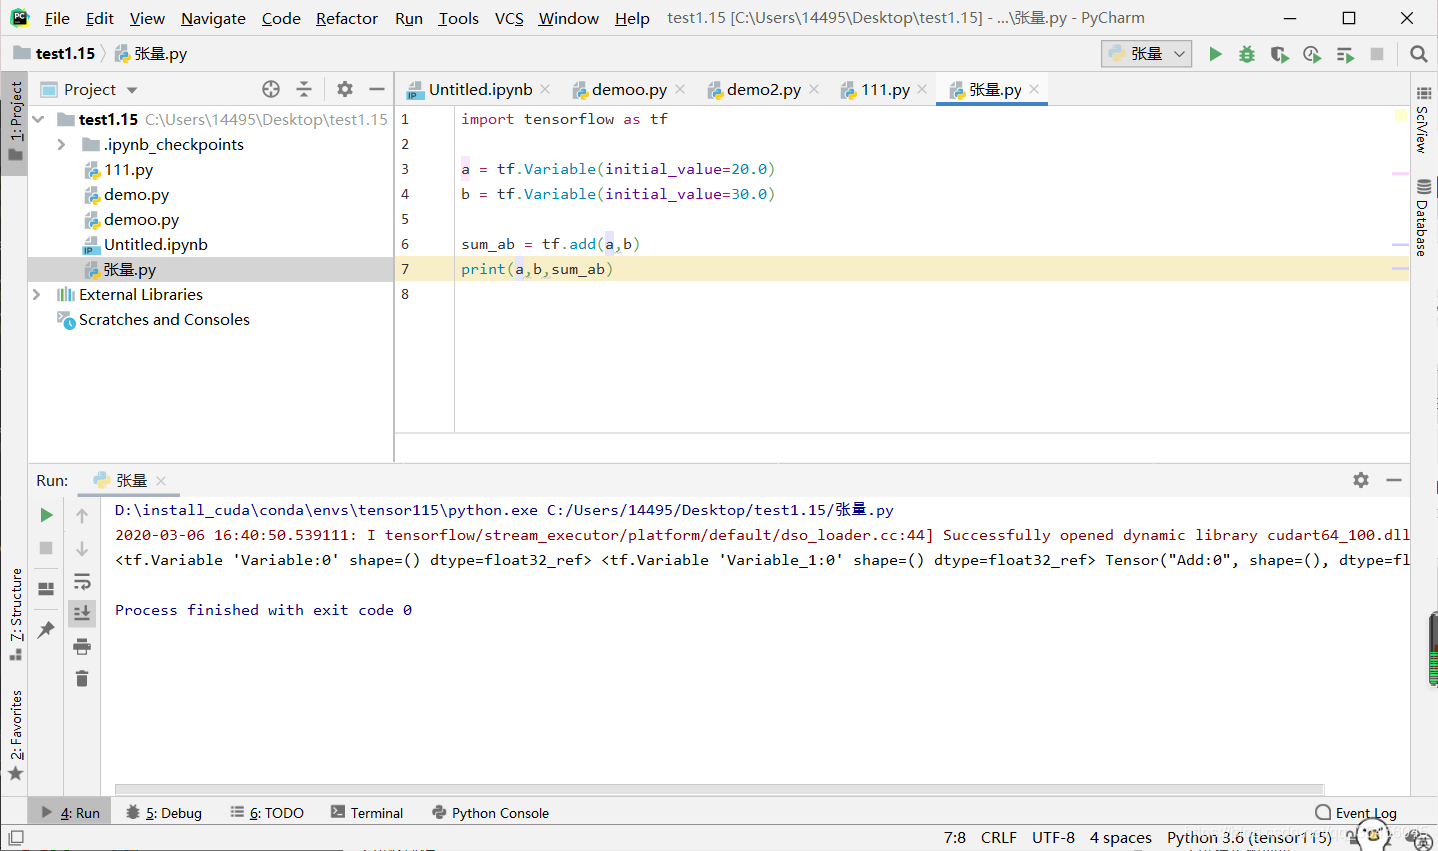The image size is (1438, 851).
Task: Rerun 张量 in Run panel
Action: click(46, 515)
